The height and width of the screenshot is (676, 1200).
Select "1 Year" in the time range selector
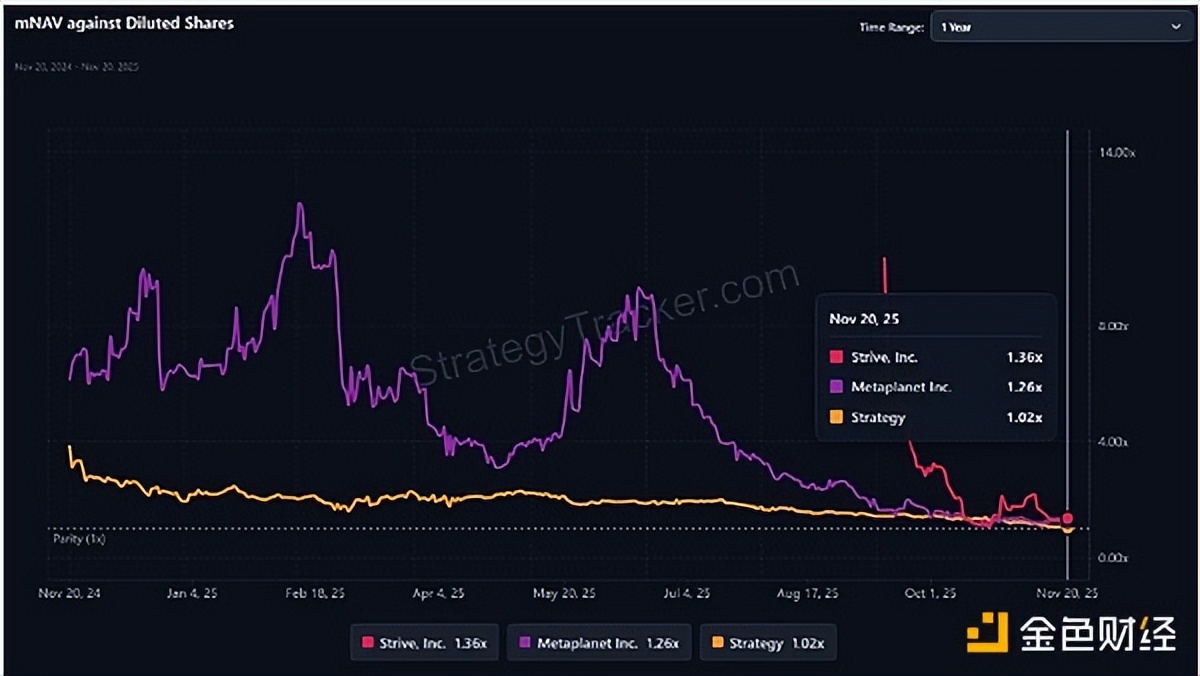(x=955, y=27)
